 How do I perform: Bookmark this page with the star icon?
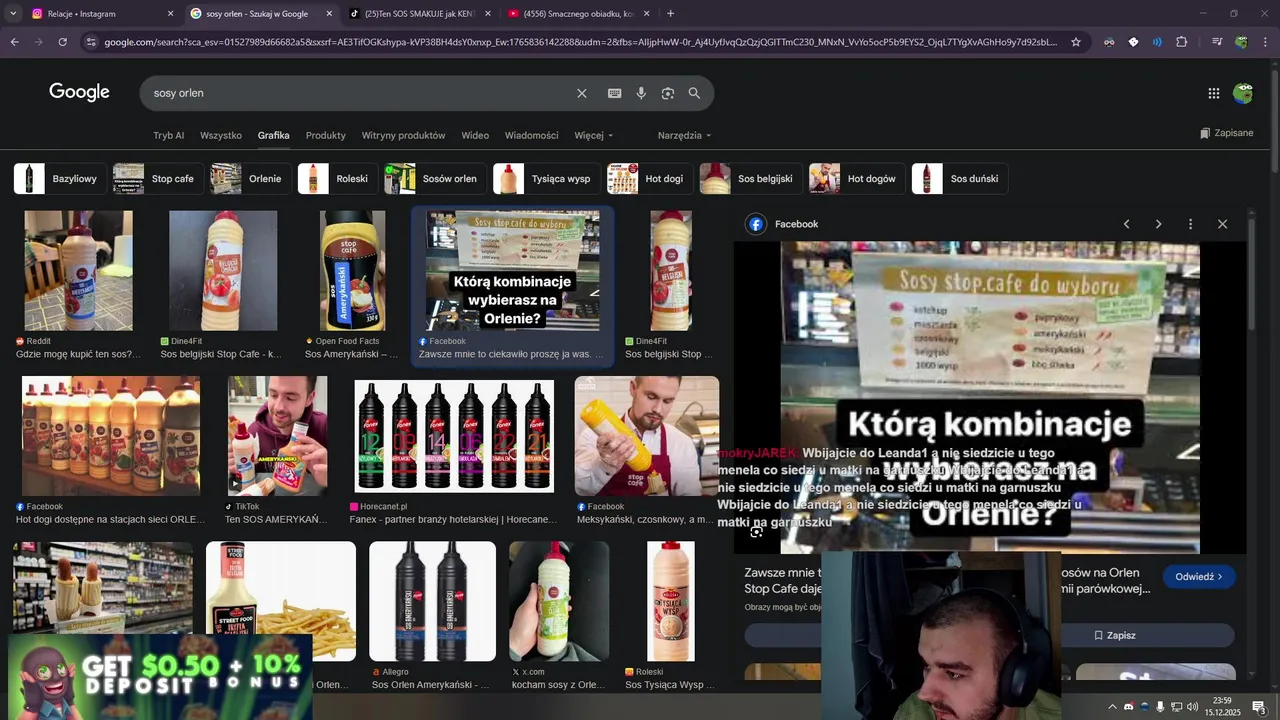point(1076,42)
